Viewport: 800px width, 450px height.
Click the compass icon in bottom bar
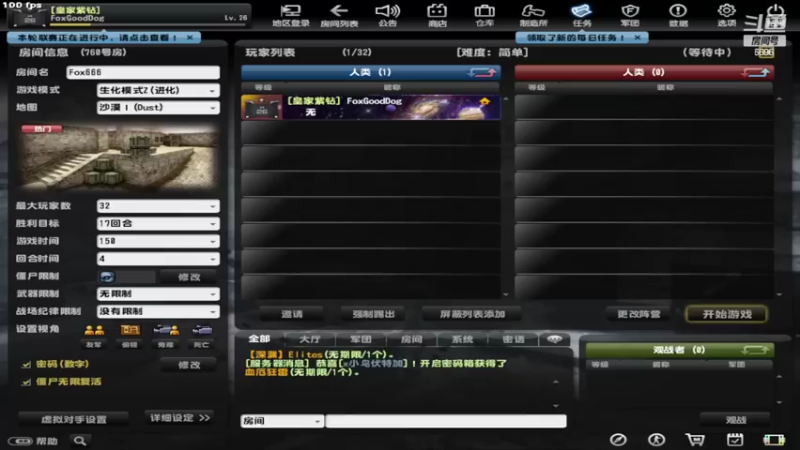coord(618,439)
